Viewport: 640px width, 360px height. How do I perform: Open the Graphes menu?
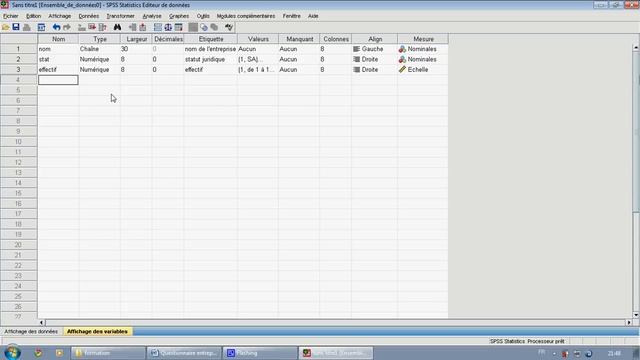tap(179, 16)
